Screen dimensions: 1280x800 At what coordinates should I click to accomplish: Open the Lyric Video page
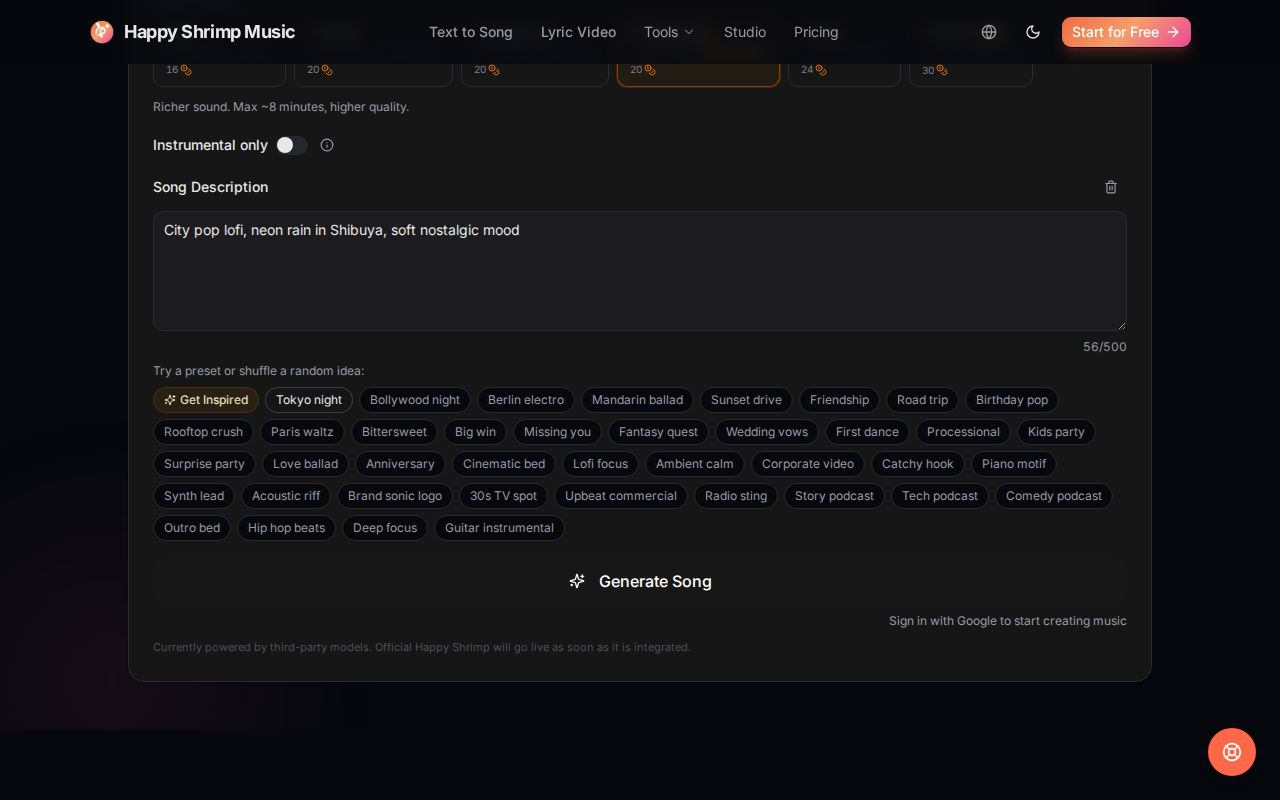click(578, 32)
